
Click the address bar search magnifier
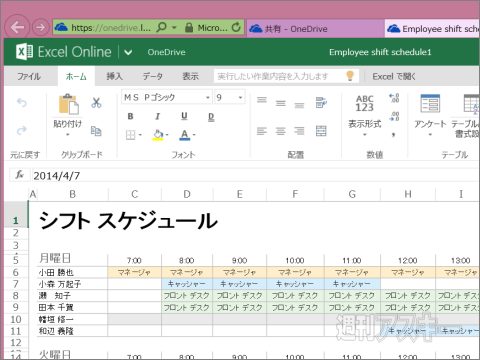tap(161, 27)
